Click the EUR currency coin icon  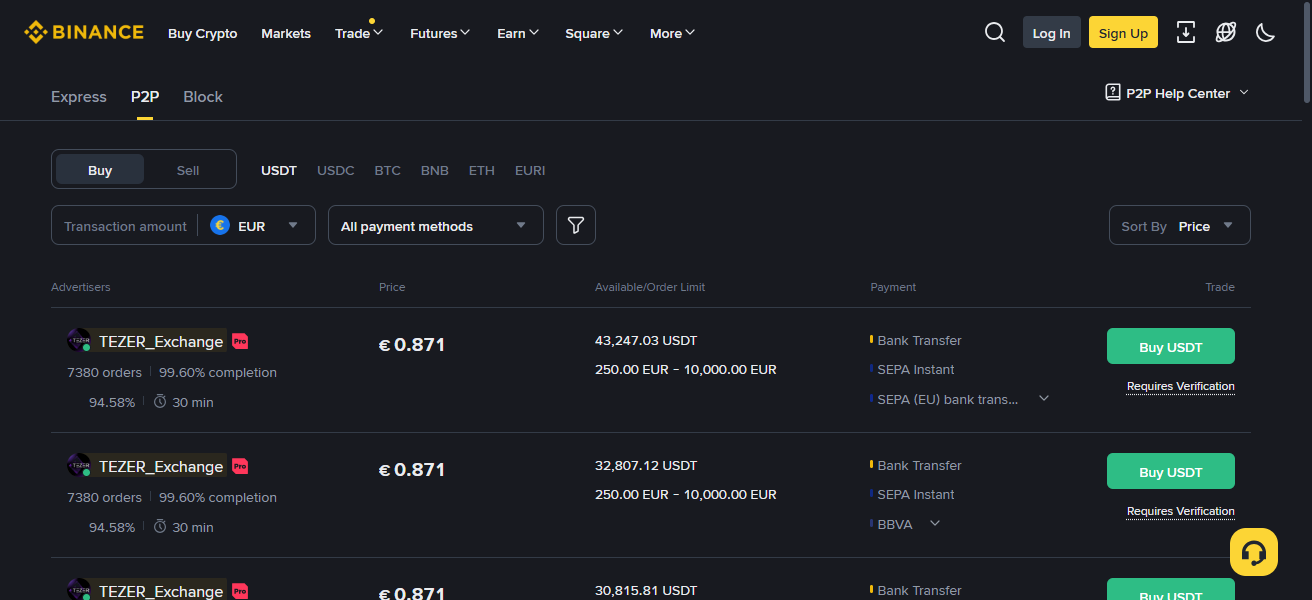[x=220, y=226]
